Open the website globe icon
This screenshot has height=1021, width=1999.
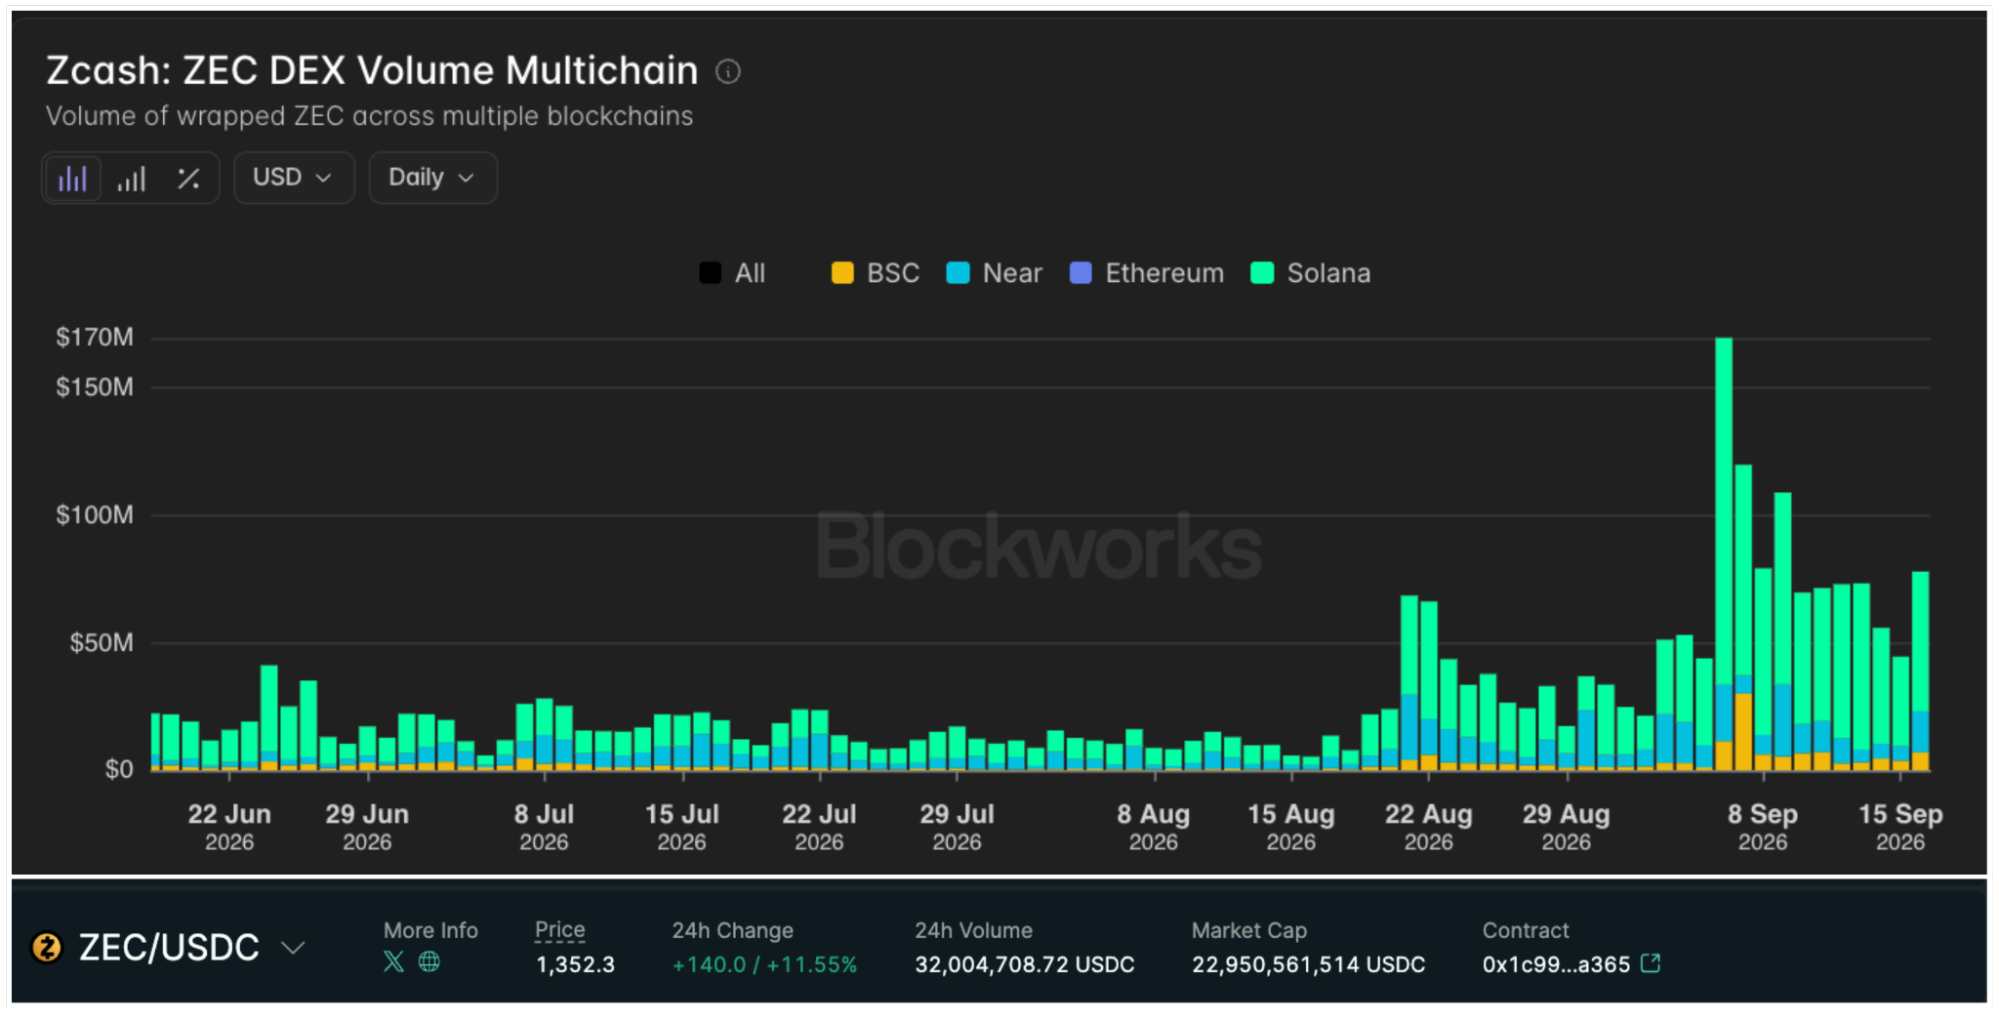click(429, 962)
